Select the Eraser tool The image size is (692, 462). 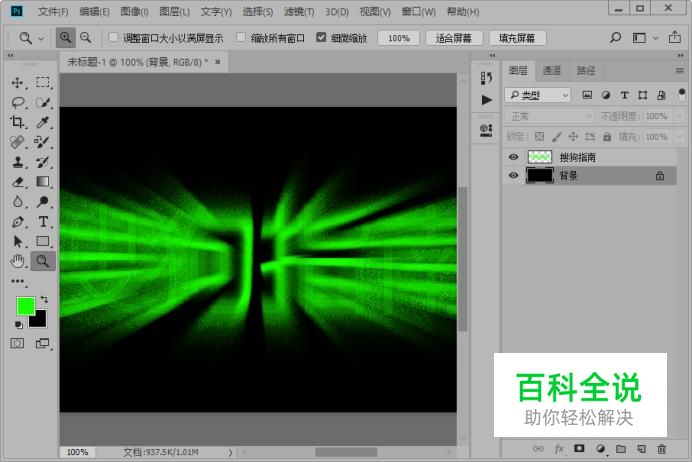(18, 182)
